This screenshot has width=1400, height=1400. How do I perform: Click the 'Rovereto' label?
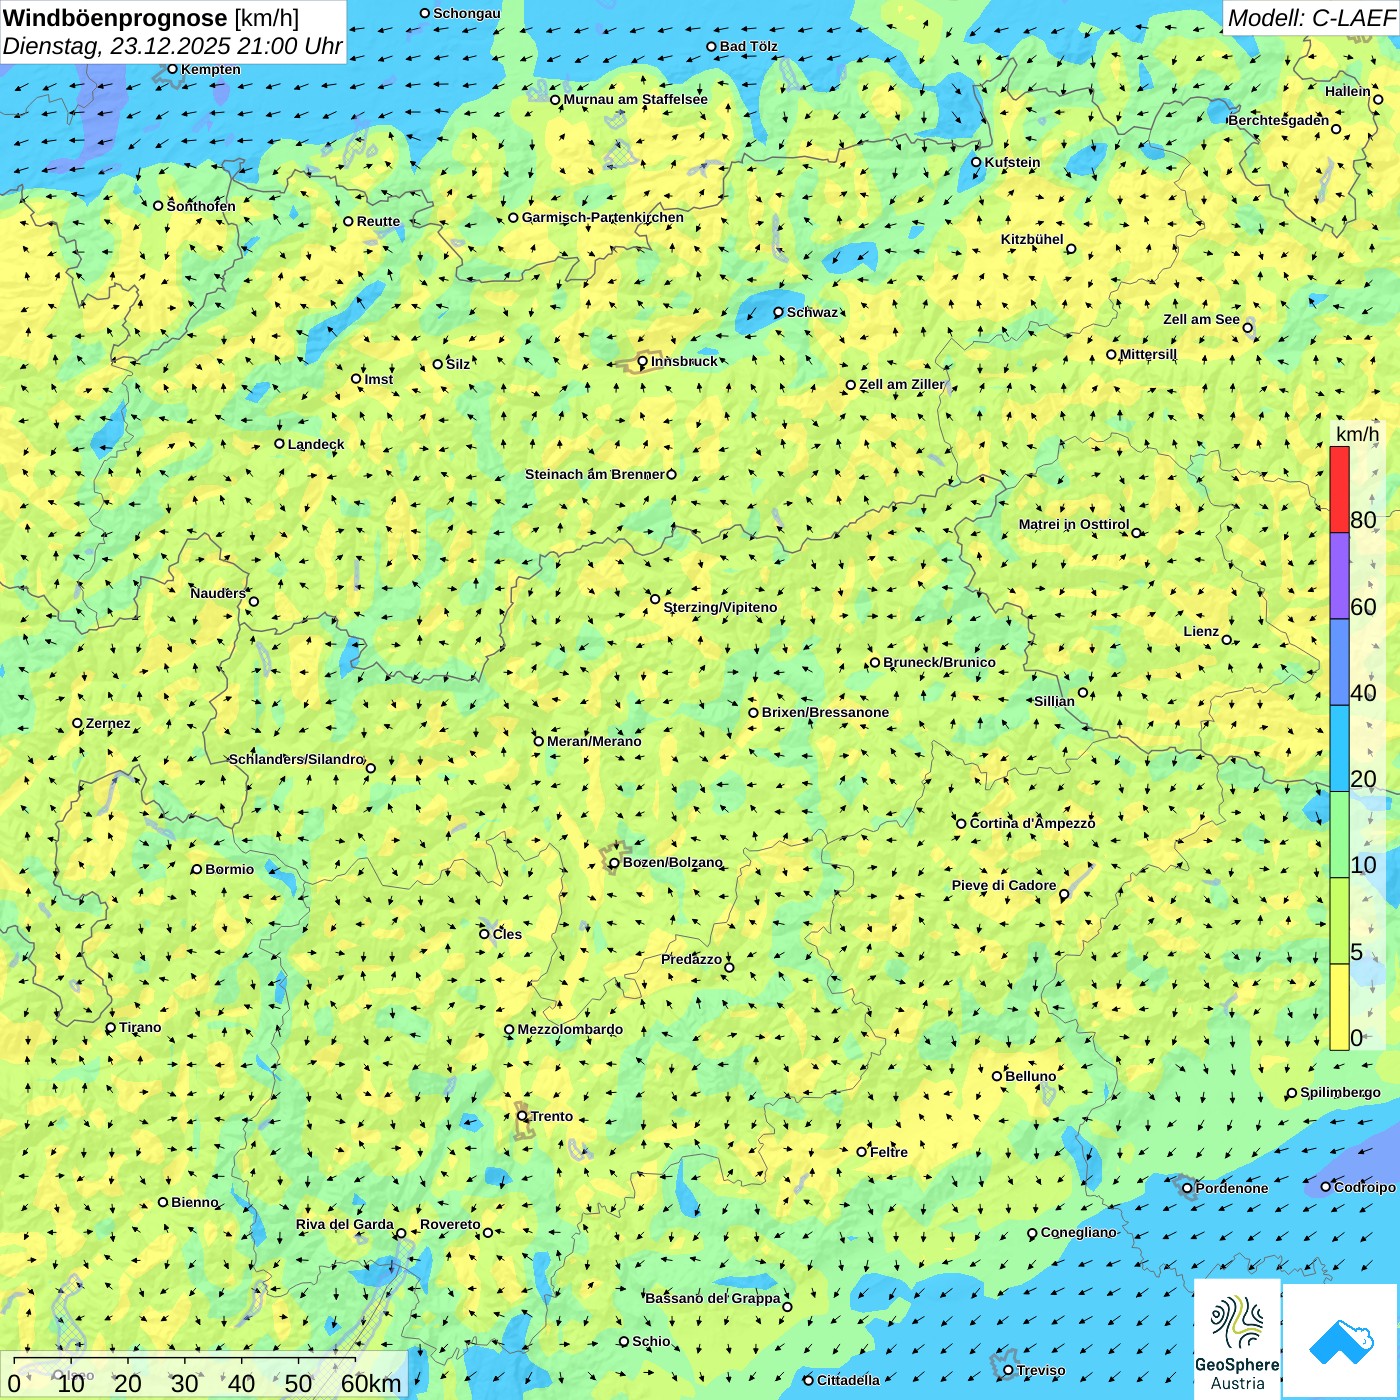point(450,1224)
